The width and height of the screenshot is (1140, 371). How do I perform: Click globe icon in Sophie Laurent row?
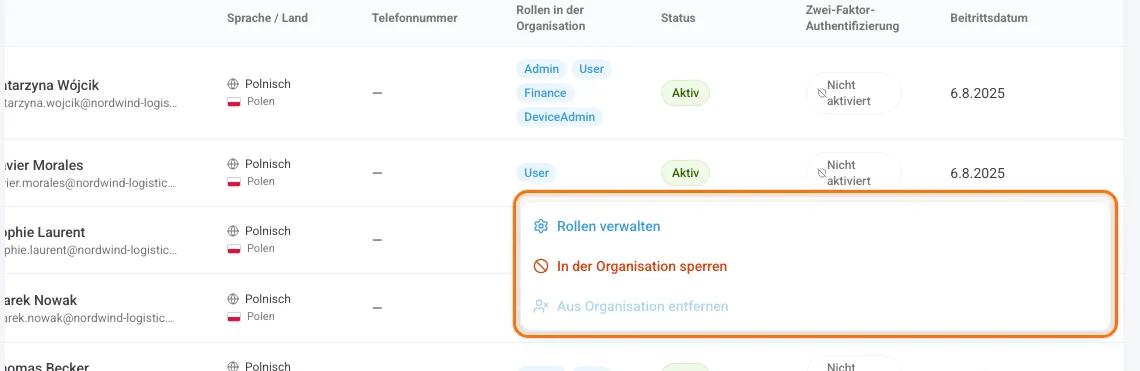(x=233, y=231)
